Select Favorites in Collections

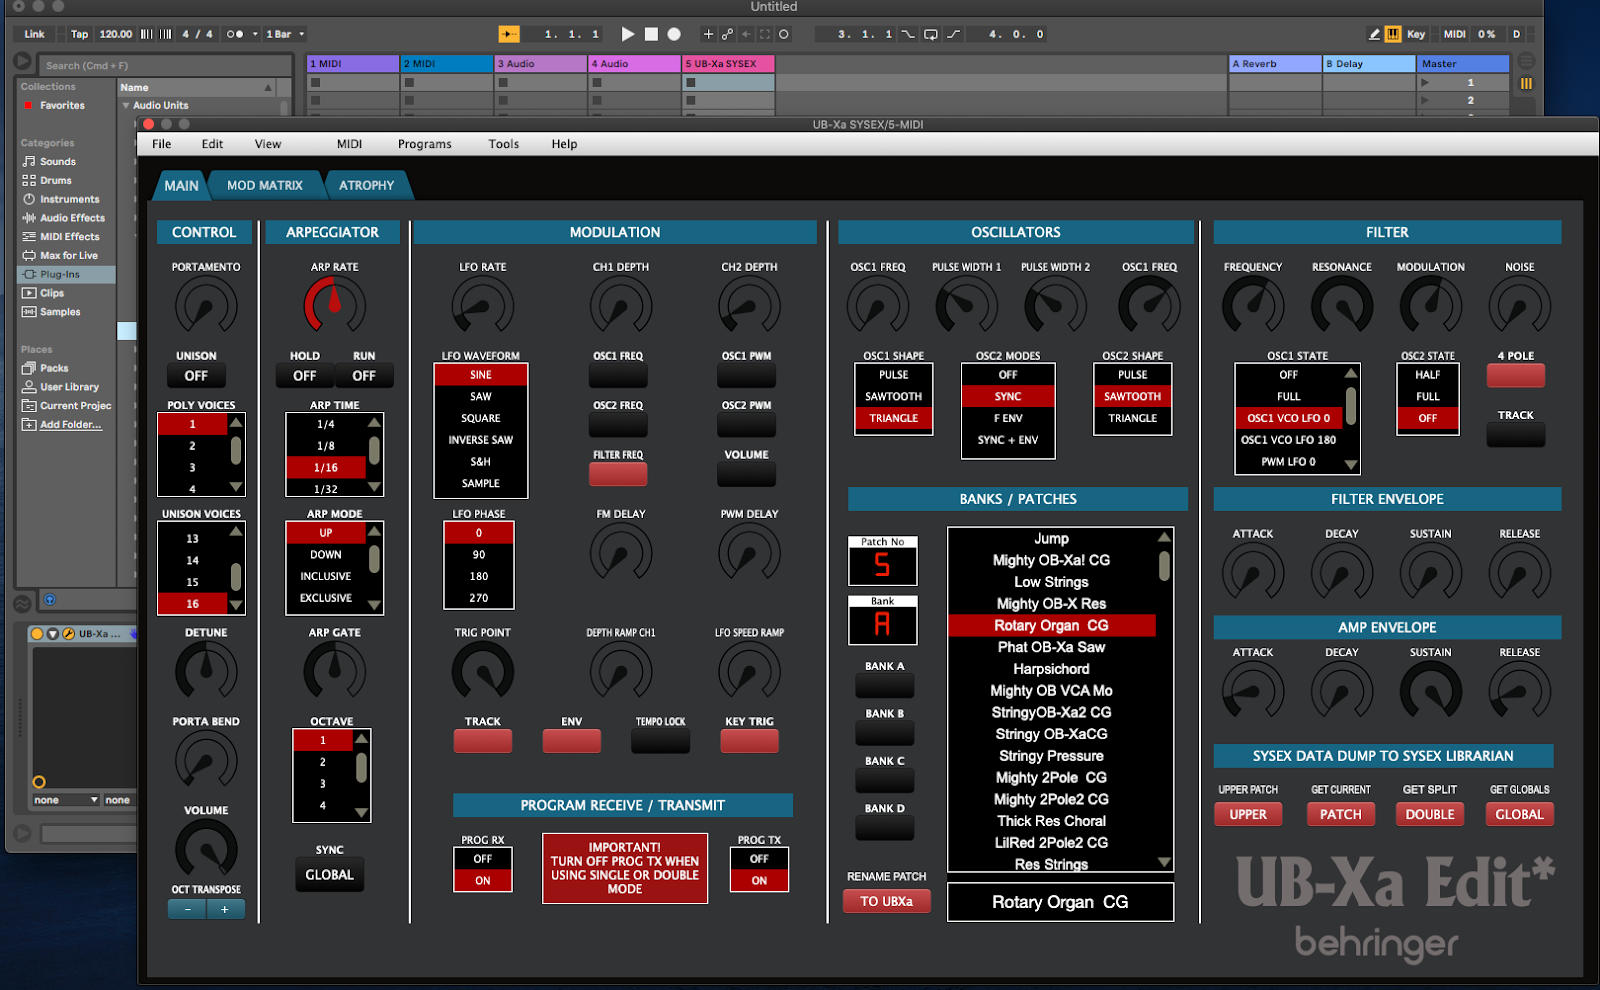point(62,106)
